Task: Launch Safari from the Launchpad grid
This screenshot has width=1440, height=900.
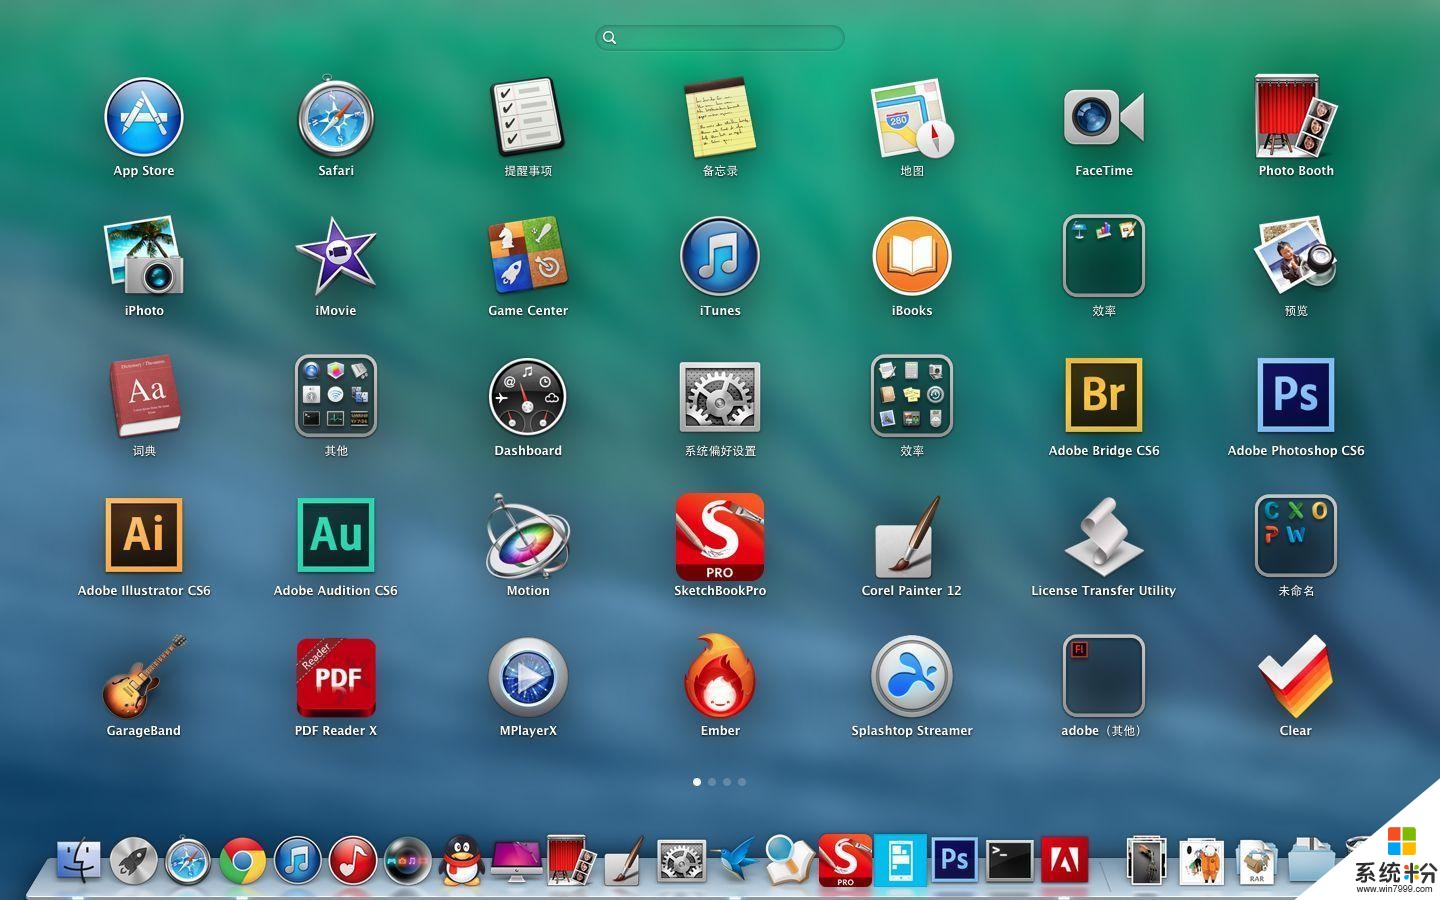Action: click(336, 117)
